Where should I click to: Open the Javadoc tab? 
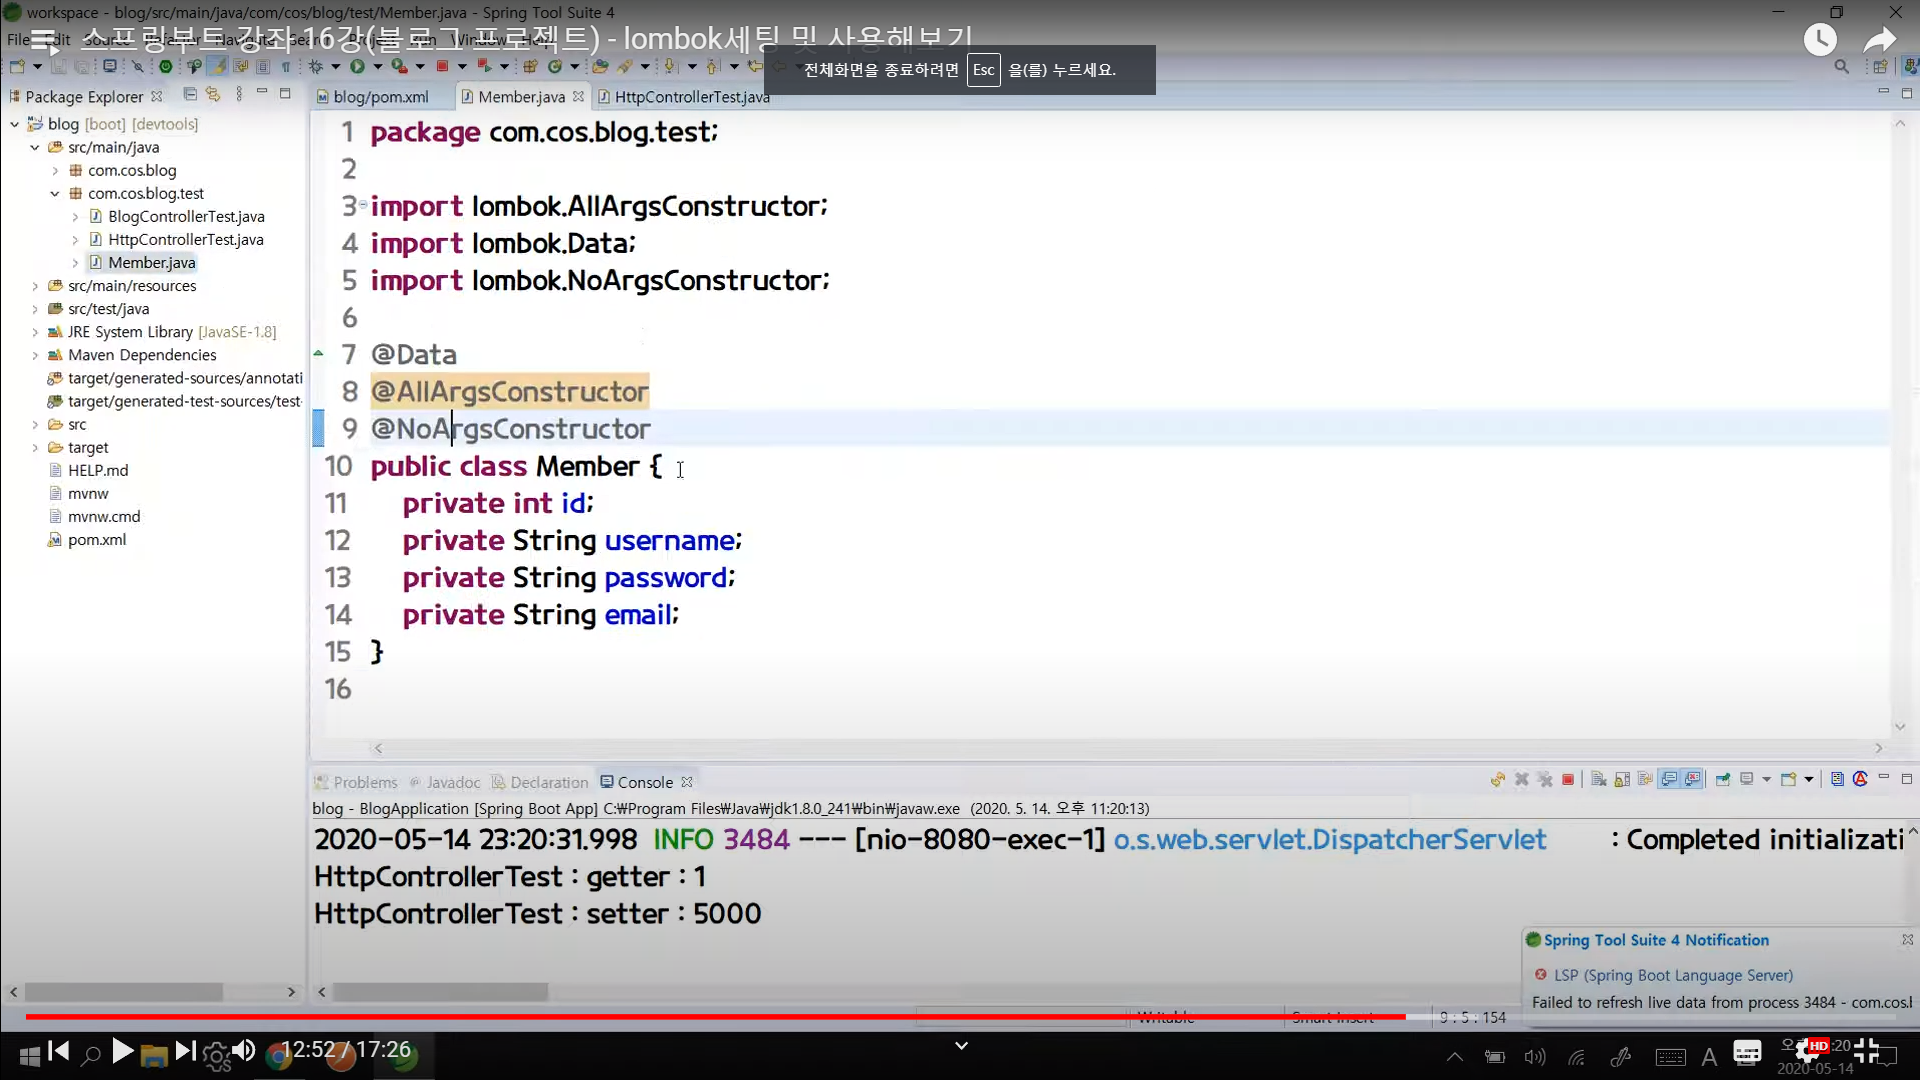click(445, 782)
